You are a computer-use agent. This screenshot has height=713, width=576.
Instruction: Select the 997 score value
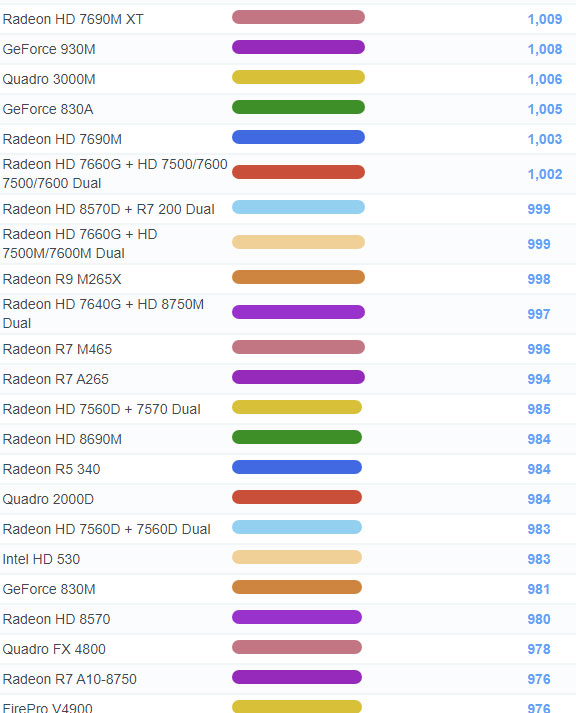click(x=539, y=314)
